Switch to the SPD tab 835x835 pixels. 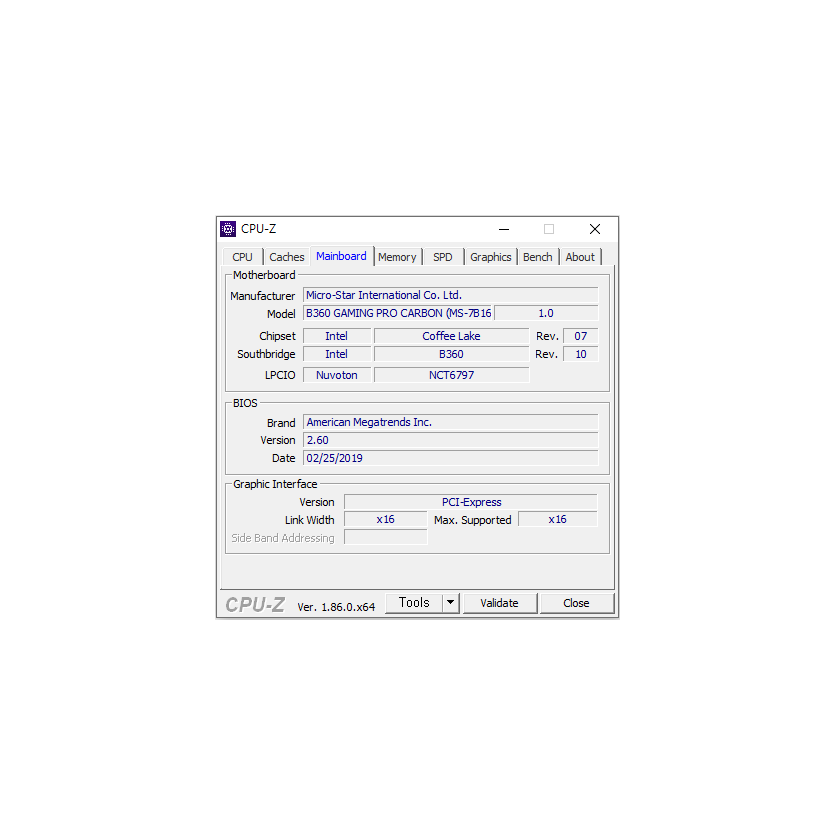click(x=443, y=257)
